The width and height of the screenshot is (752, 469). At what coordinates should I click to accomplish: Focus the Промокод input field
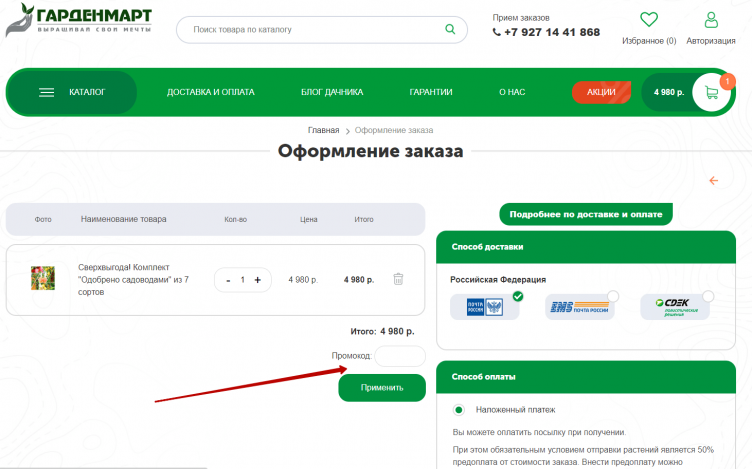[400, 356]
